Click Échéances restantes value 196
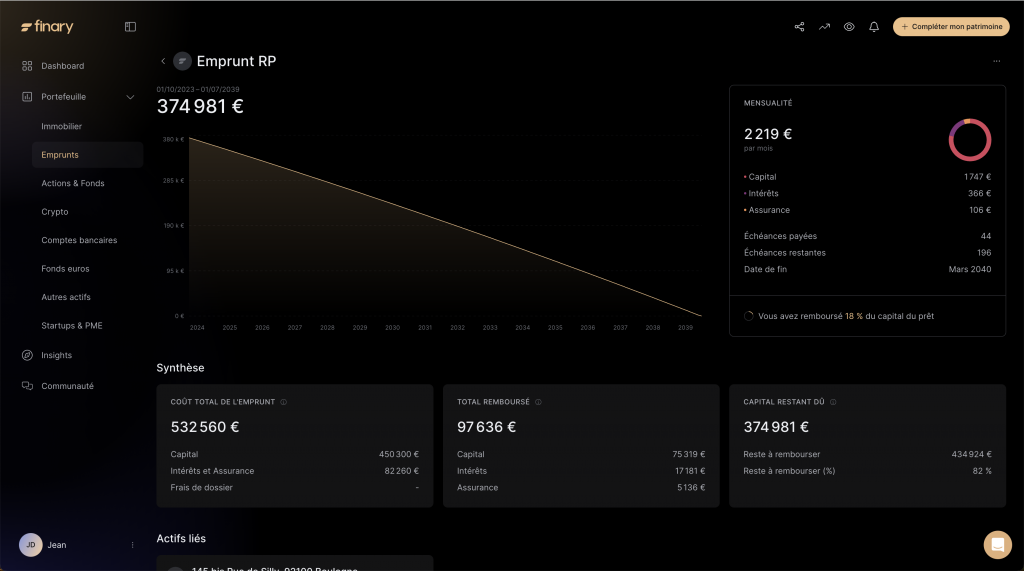Image resolution: width=1024 pixels, height=571 pixels. tap(984, 253)
